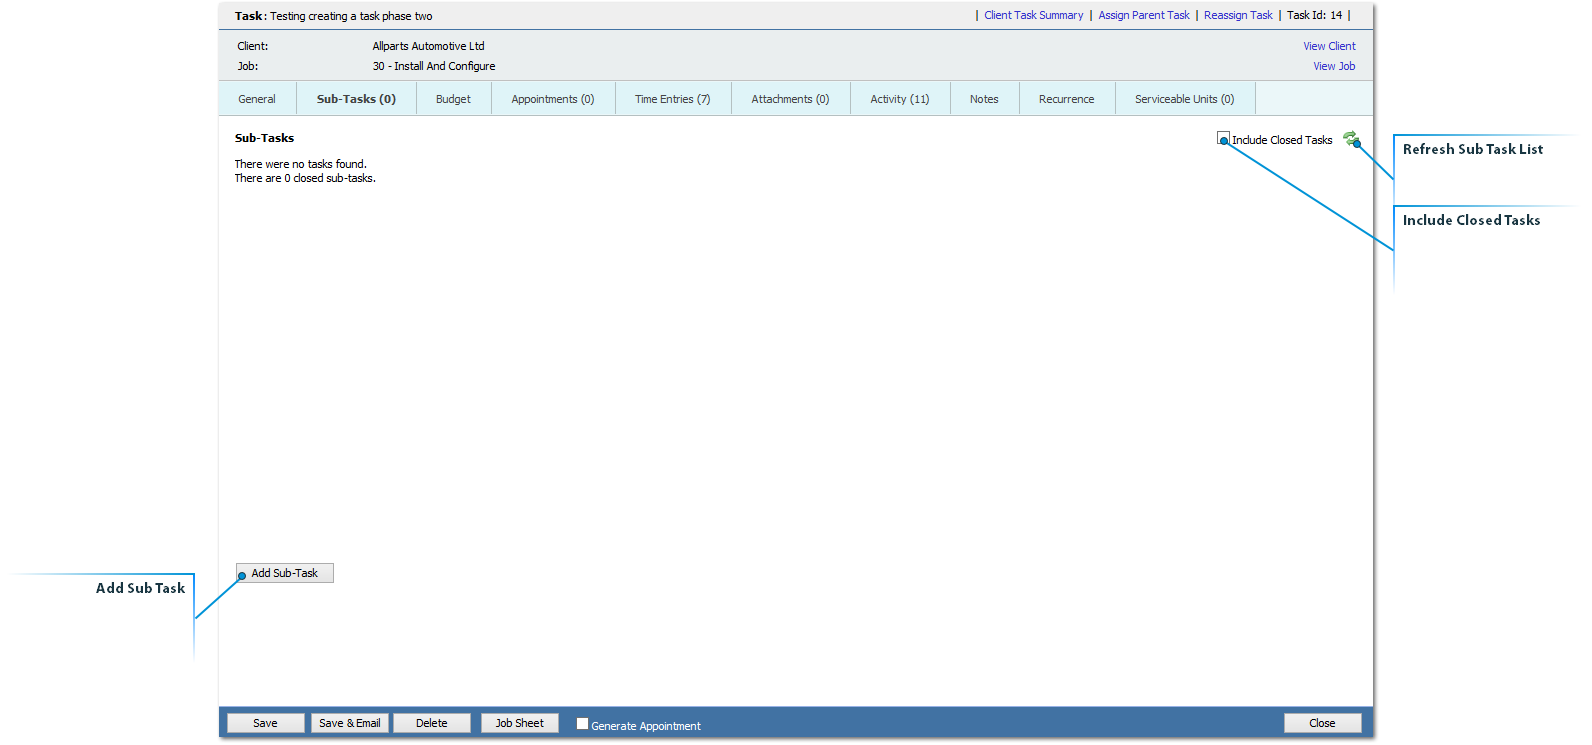The width and height of the screenshot is (1592, 745).
Task: Tick the Include Closed Tasks checkbox
Action: 1223,138
